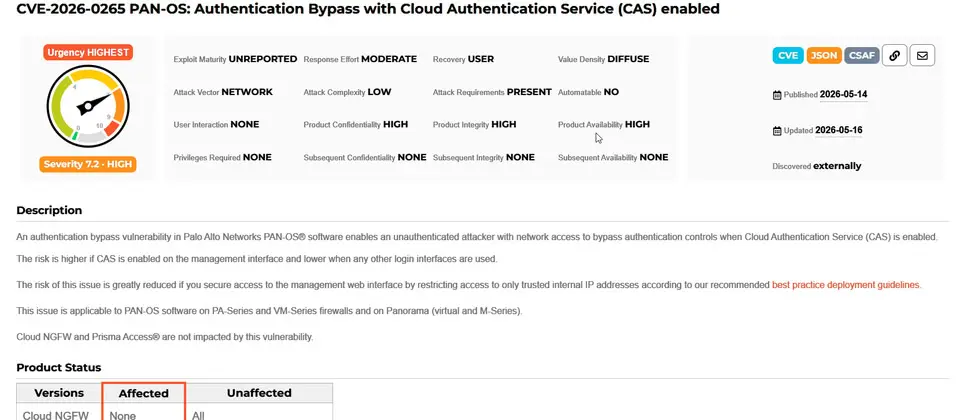Select the Automatable NO value
This screenshot has width=960, height=420.
click(x=611, y=92)
